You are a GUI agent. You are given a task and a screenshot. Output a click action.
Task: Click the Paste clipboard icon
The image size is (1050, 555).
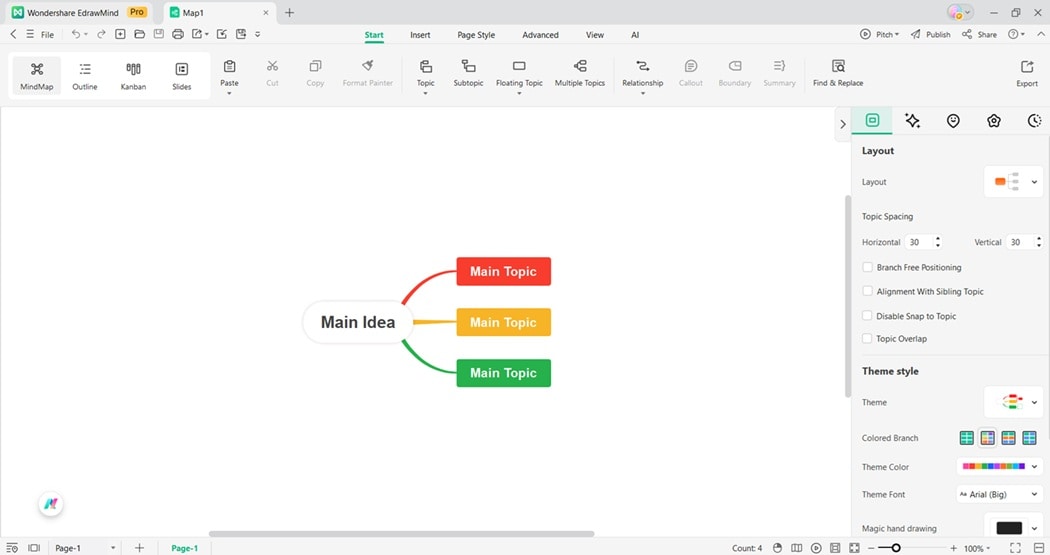pyautogui.click(x=230, y=67)
